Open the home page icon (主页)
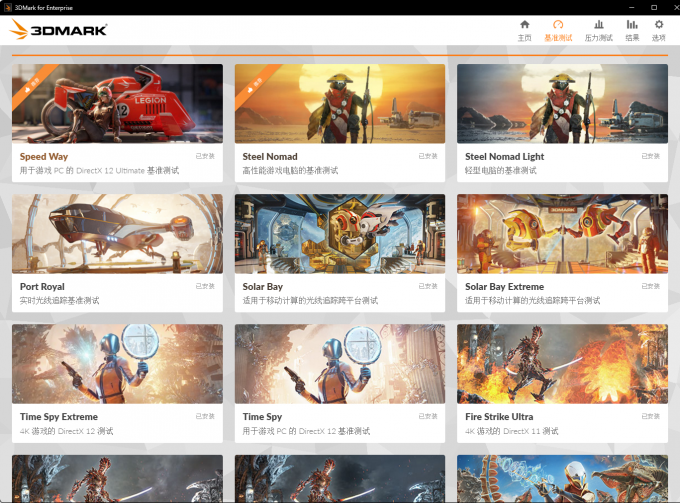This screenshot has width=680, height=503. click(x=525, y=25)
